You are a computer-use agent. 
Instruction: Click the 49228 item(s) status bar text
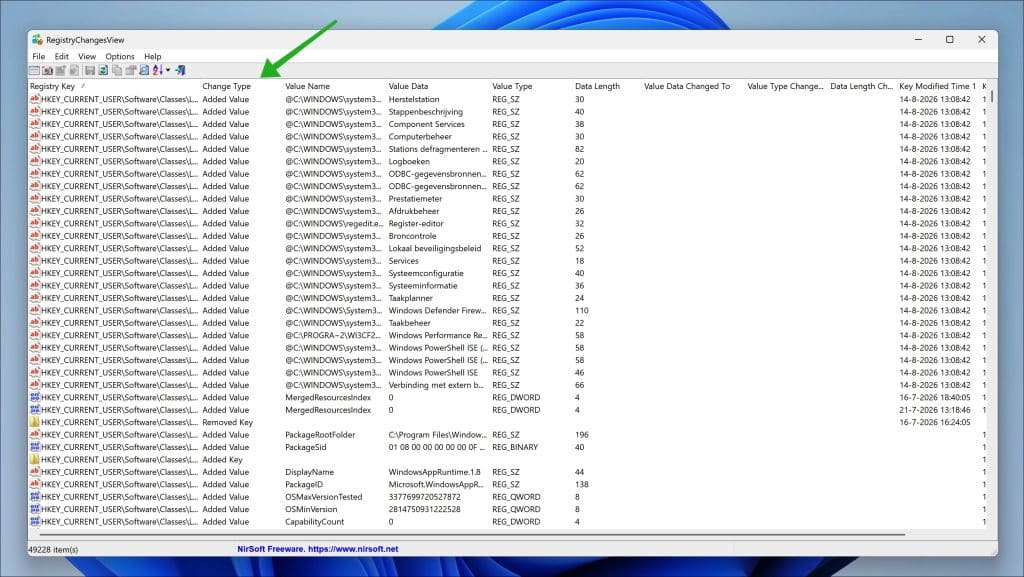pos(53,550)
